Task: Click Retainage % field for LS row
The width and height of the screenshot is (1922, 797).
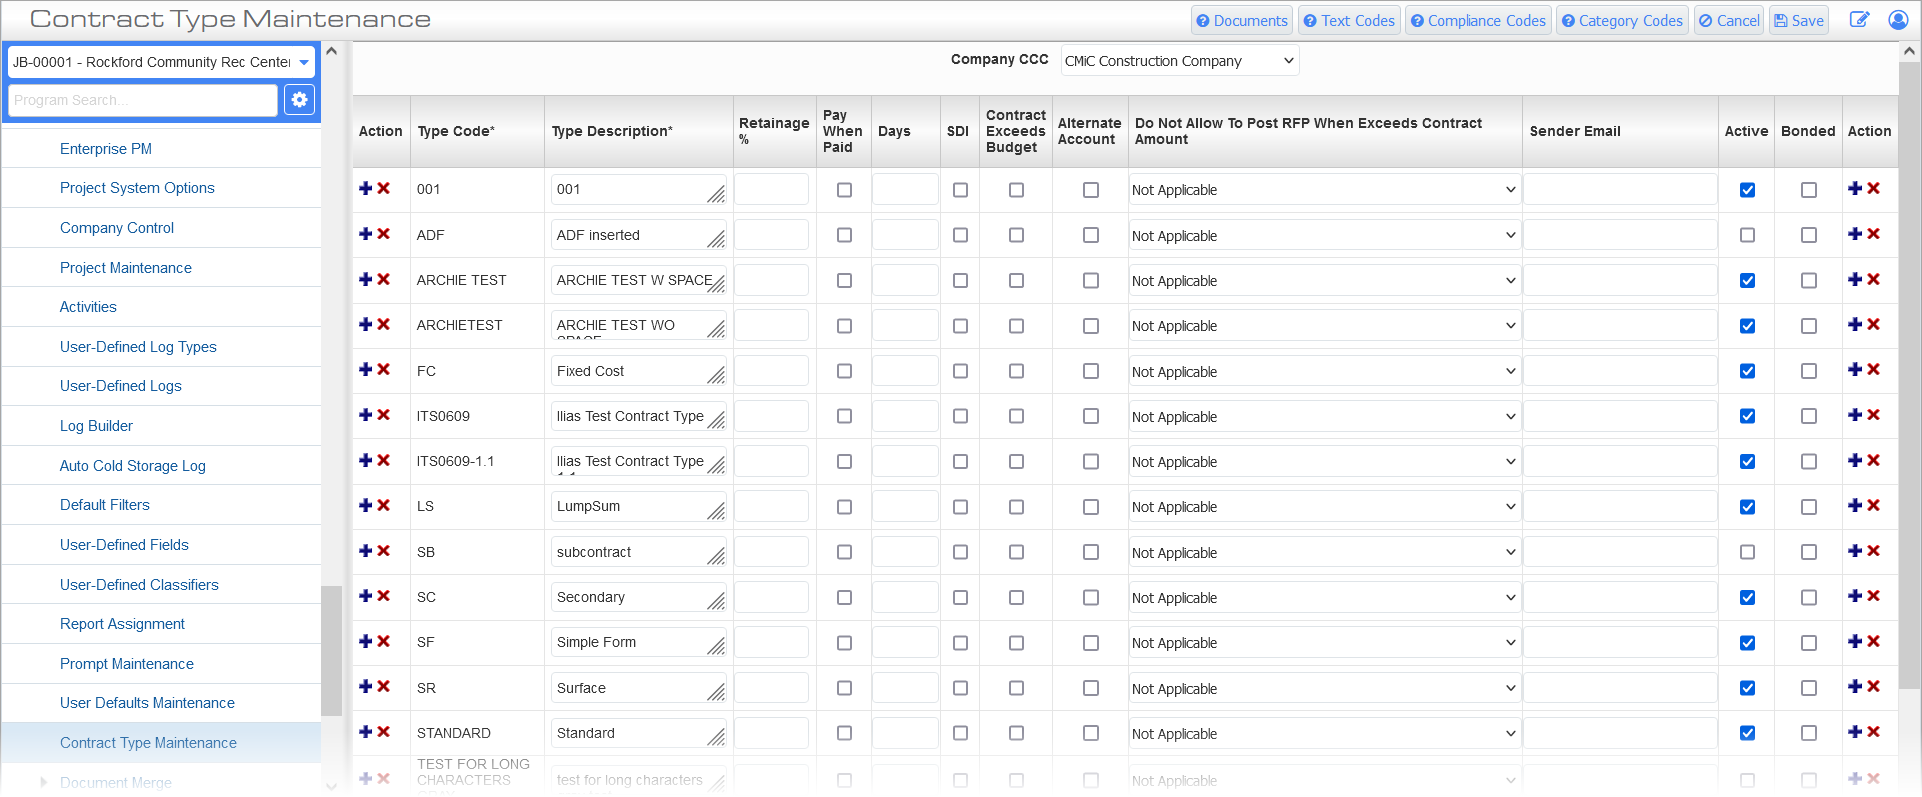Action: (x=771, y=507)
